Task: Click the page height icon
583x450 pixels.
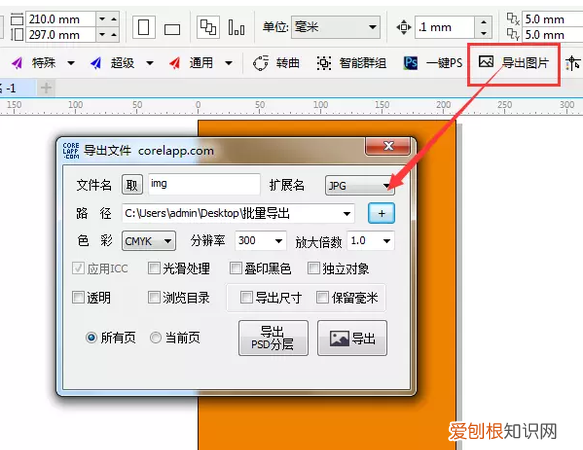Action: point(17,35)
